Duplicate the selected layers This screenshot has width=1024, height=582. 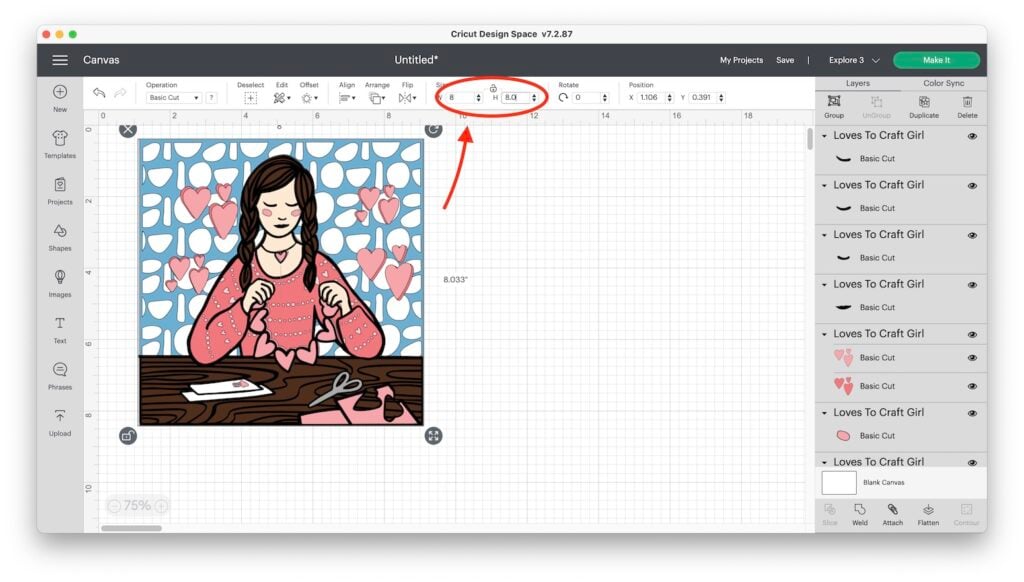(924, 106)
